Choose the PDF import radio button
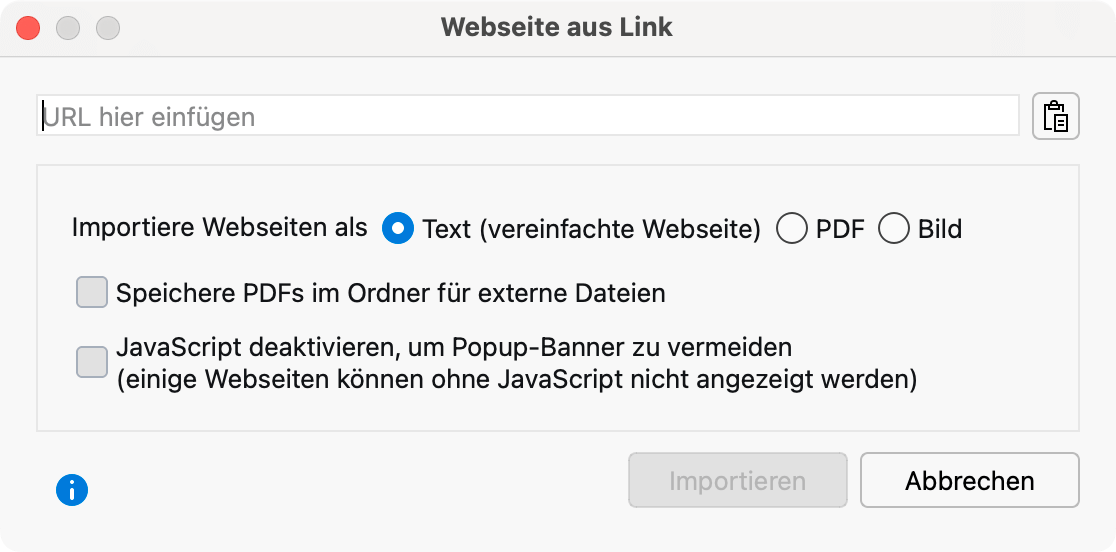Image resolution: width=1116 pixels, height=552 pixels. click(792, 229)
